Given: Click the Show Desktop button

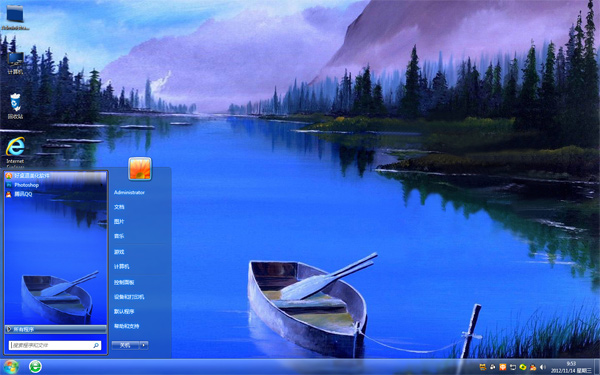Looking at the screenshot, I should (x=597, y=367).
